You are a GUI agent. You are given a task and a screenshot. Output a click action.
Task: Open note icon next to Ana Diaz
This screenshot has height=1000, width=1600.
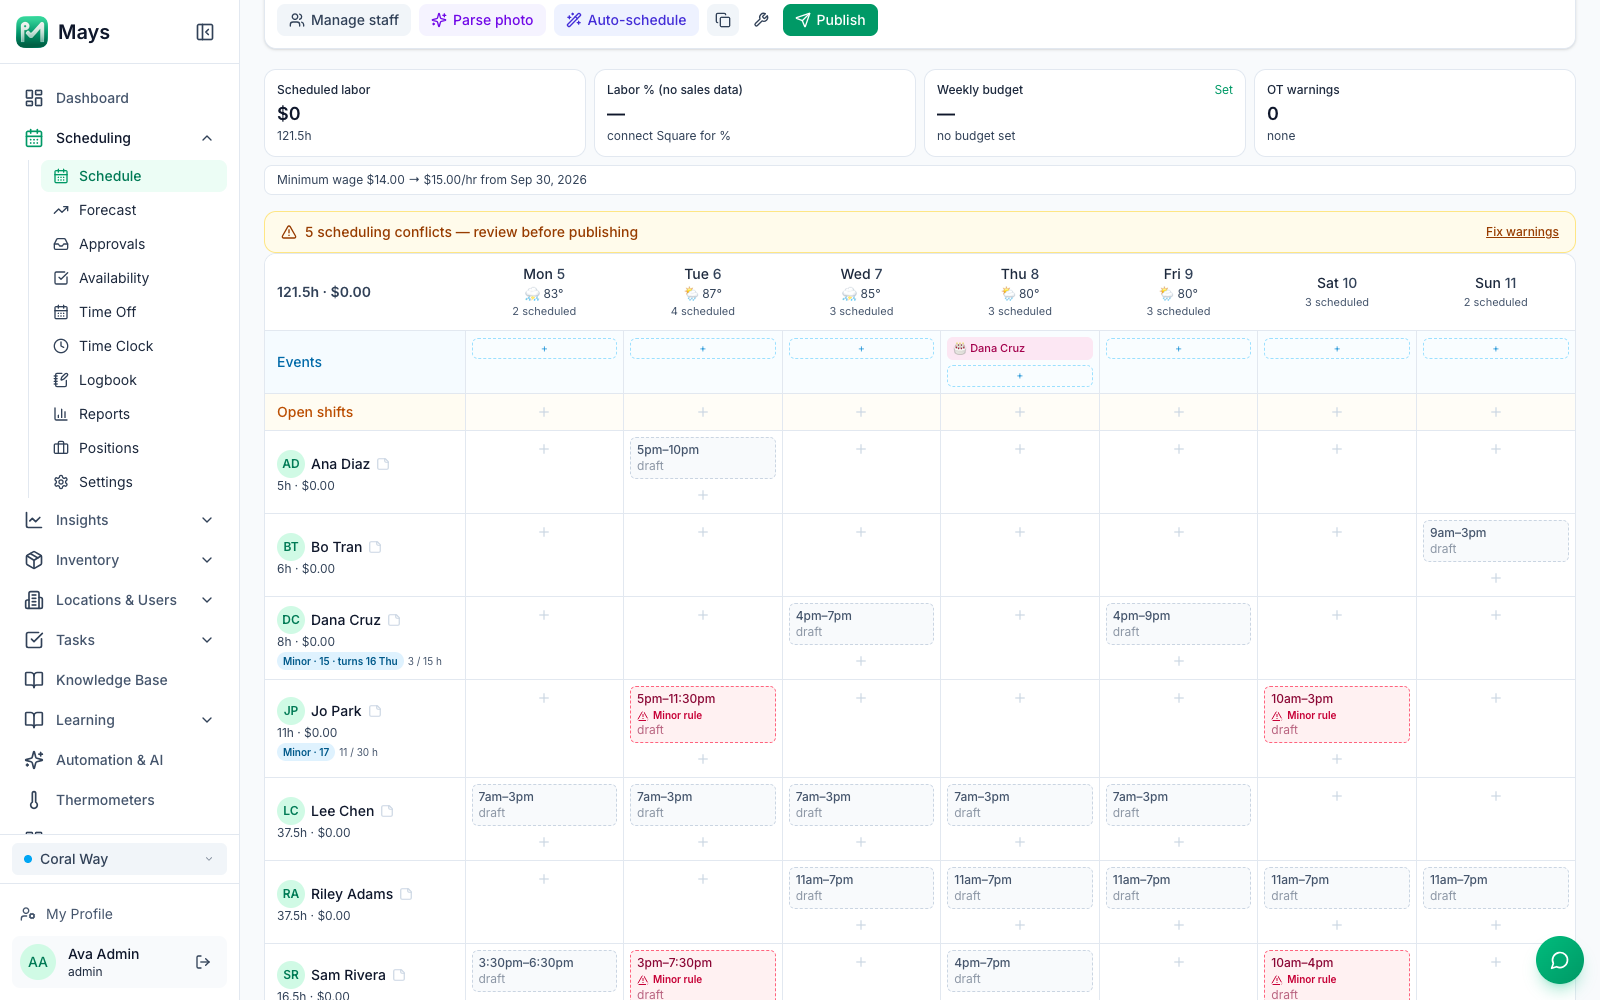pos(383,464)
